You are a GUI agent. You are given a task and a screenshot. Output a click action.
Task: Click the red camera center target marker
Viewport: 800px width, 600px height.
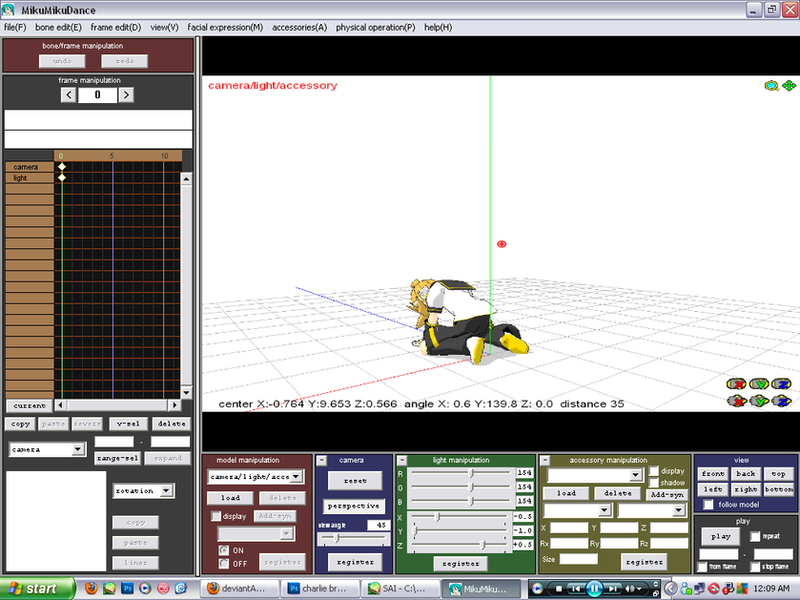[x=502, y=244]
